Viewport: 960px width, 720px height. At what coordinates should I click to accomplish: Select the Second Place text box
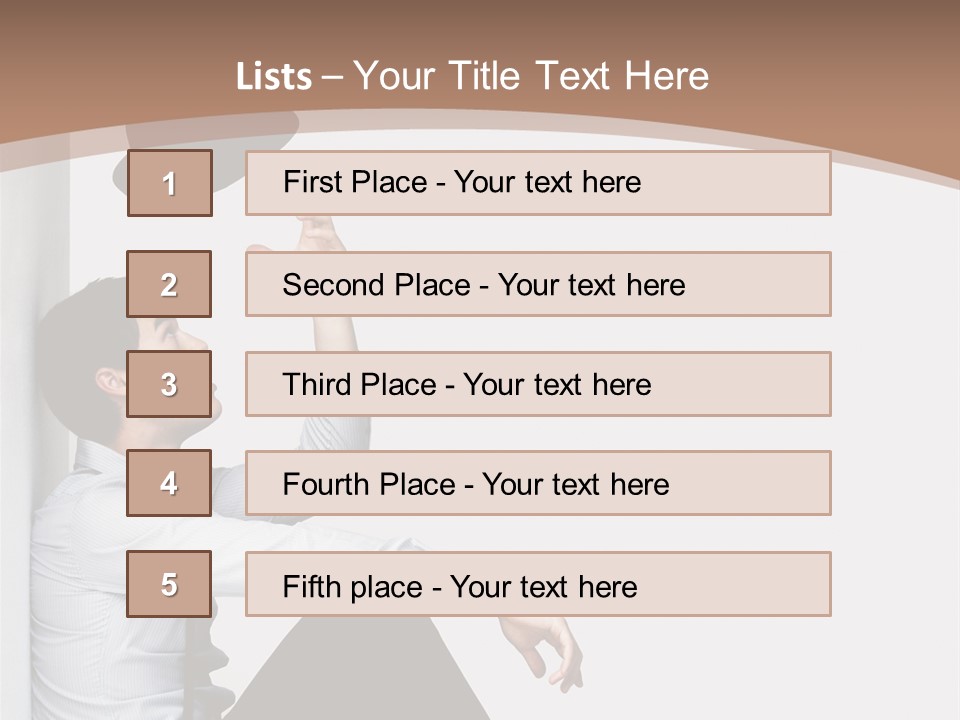coord(538,284)
